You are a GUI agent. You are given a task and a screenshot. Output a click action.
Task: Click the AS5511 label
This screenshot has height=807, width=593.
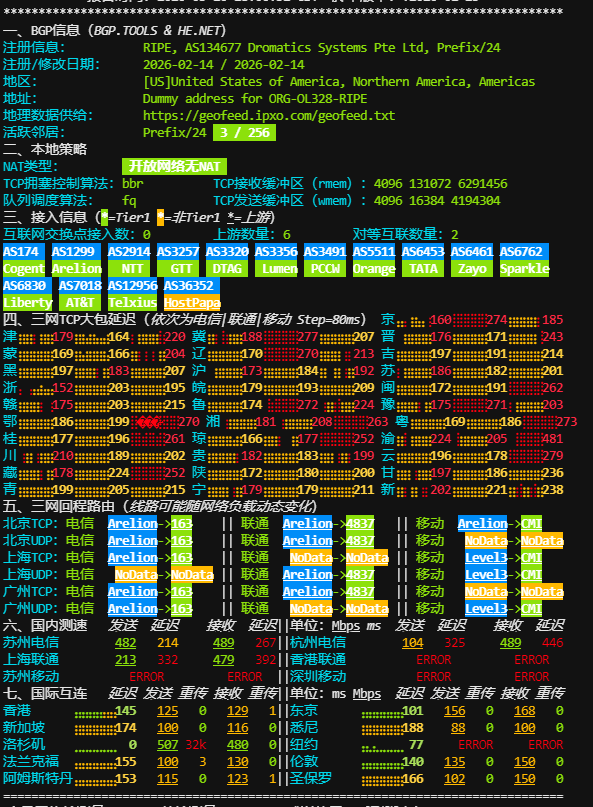click(374, 252)
